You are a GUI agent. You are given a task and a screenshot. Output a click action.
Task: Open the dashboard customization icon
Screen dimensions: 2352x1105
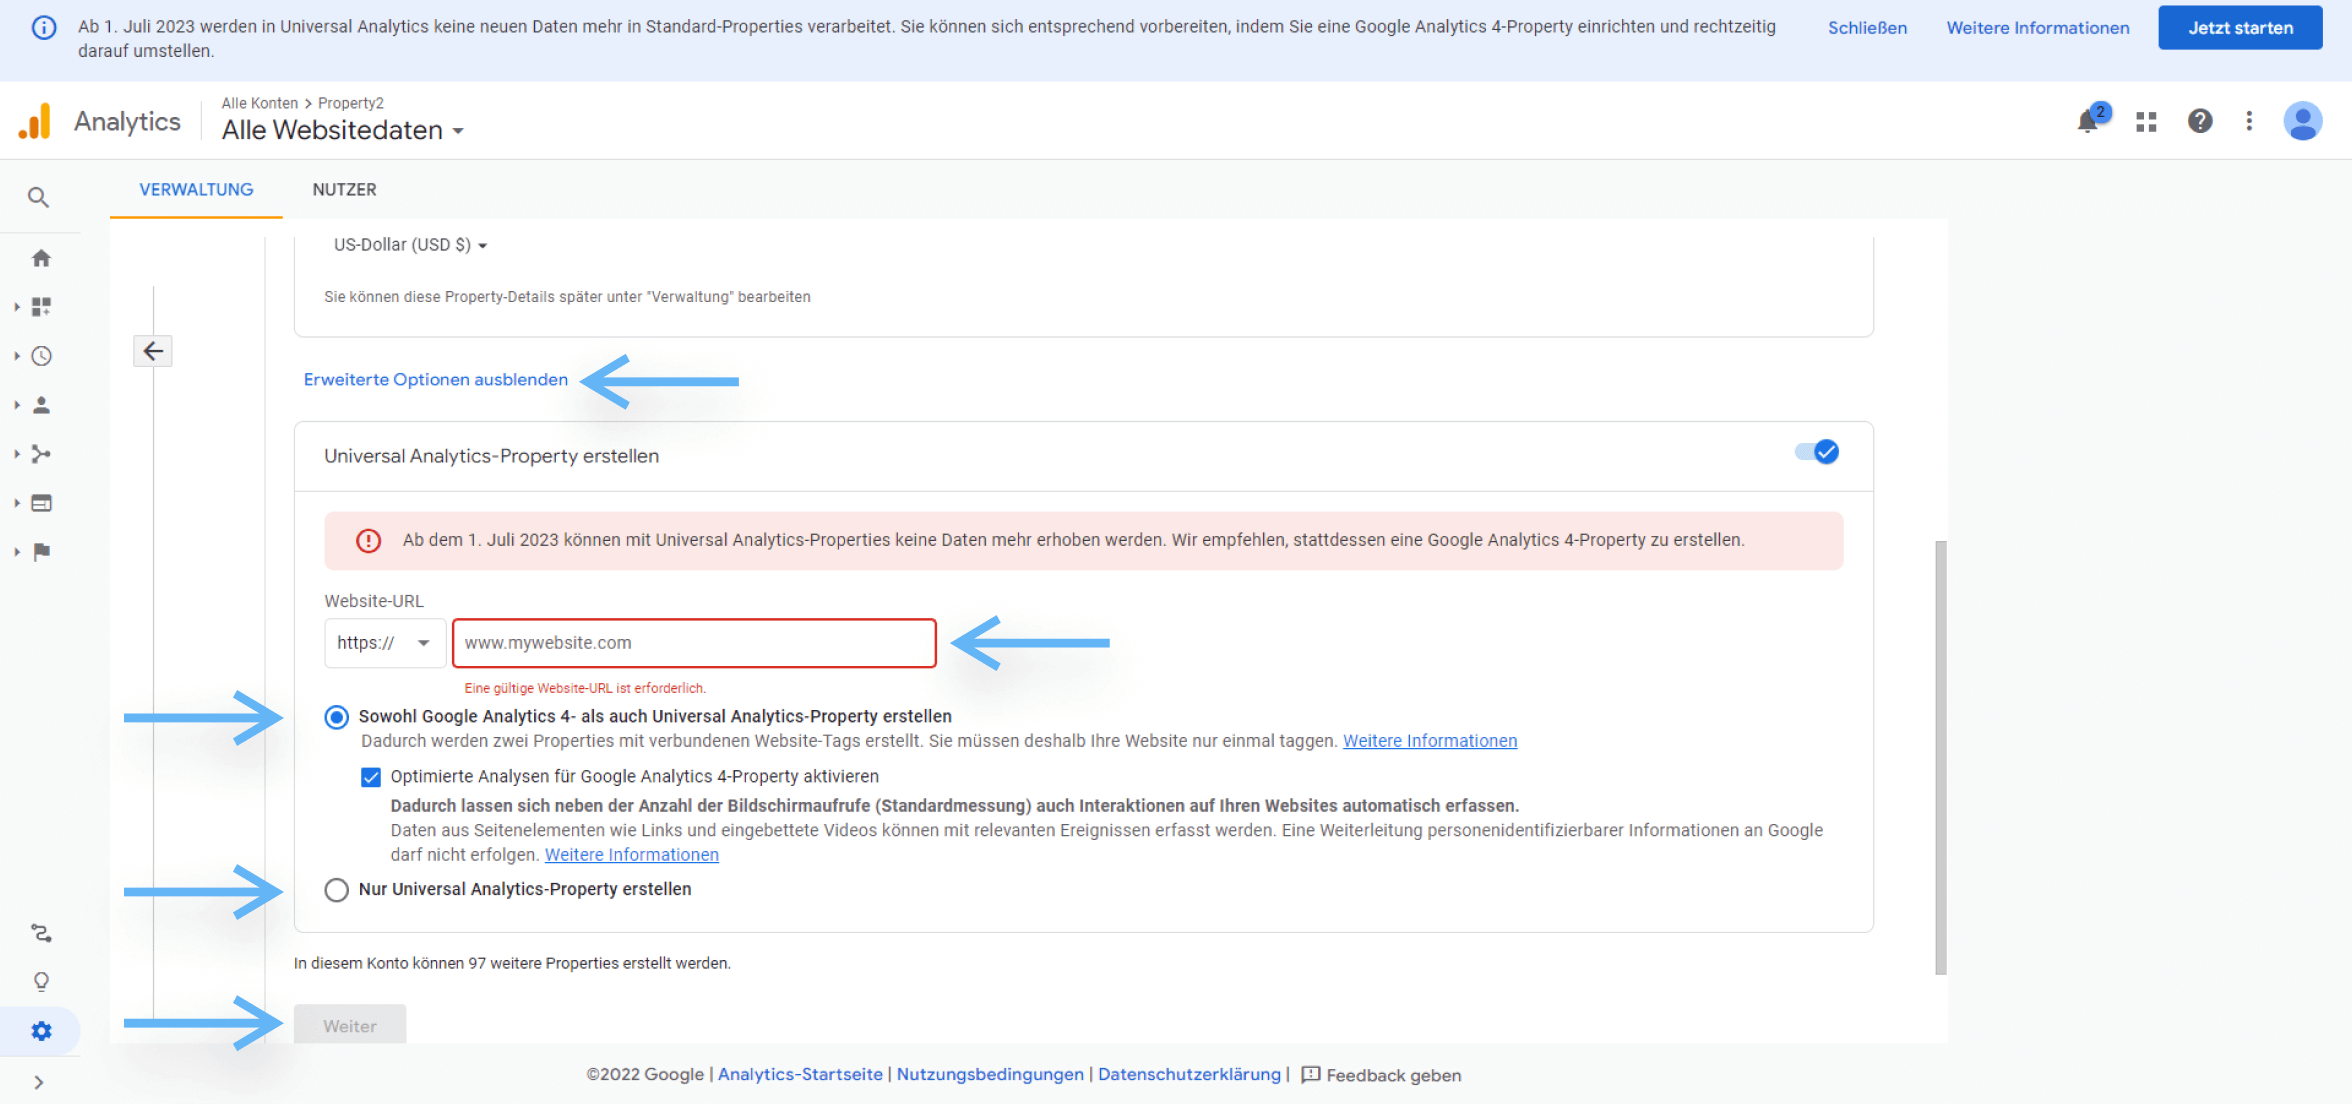[41, 306]
